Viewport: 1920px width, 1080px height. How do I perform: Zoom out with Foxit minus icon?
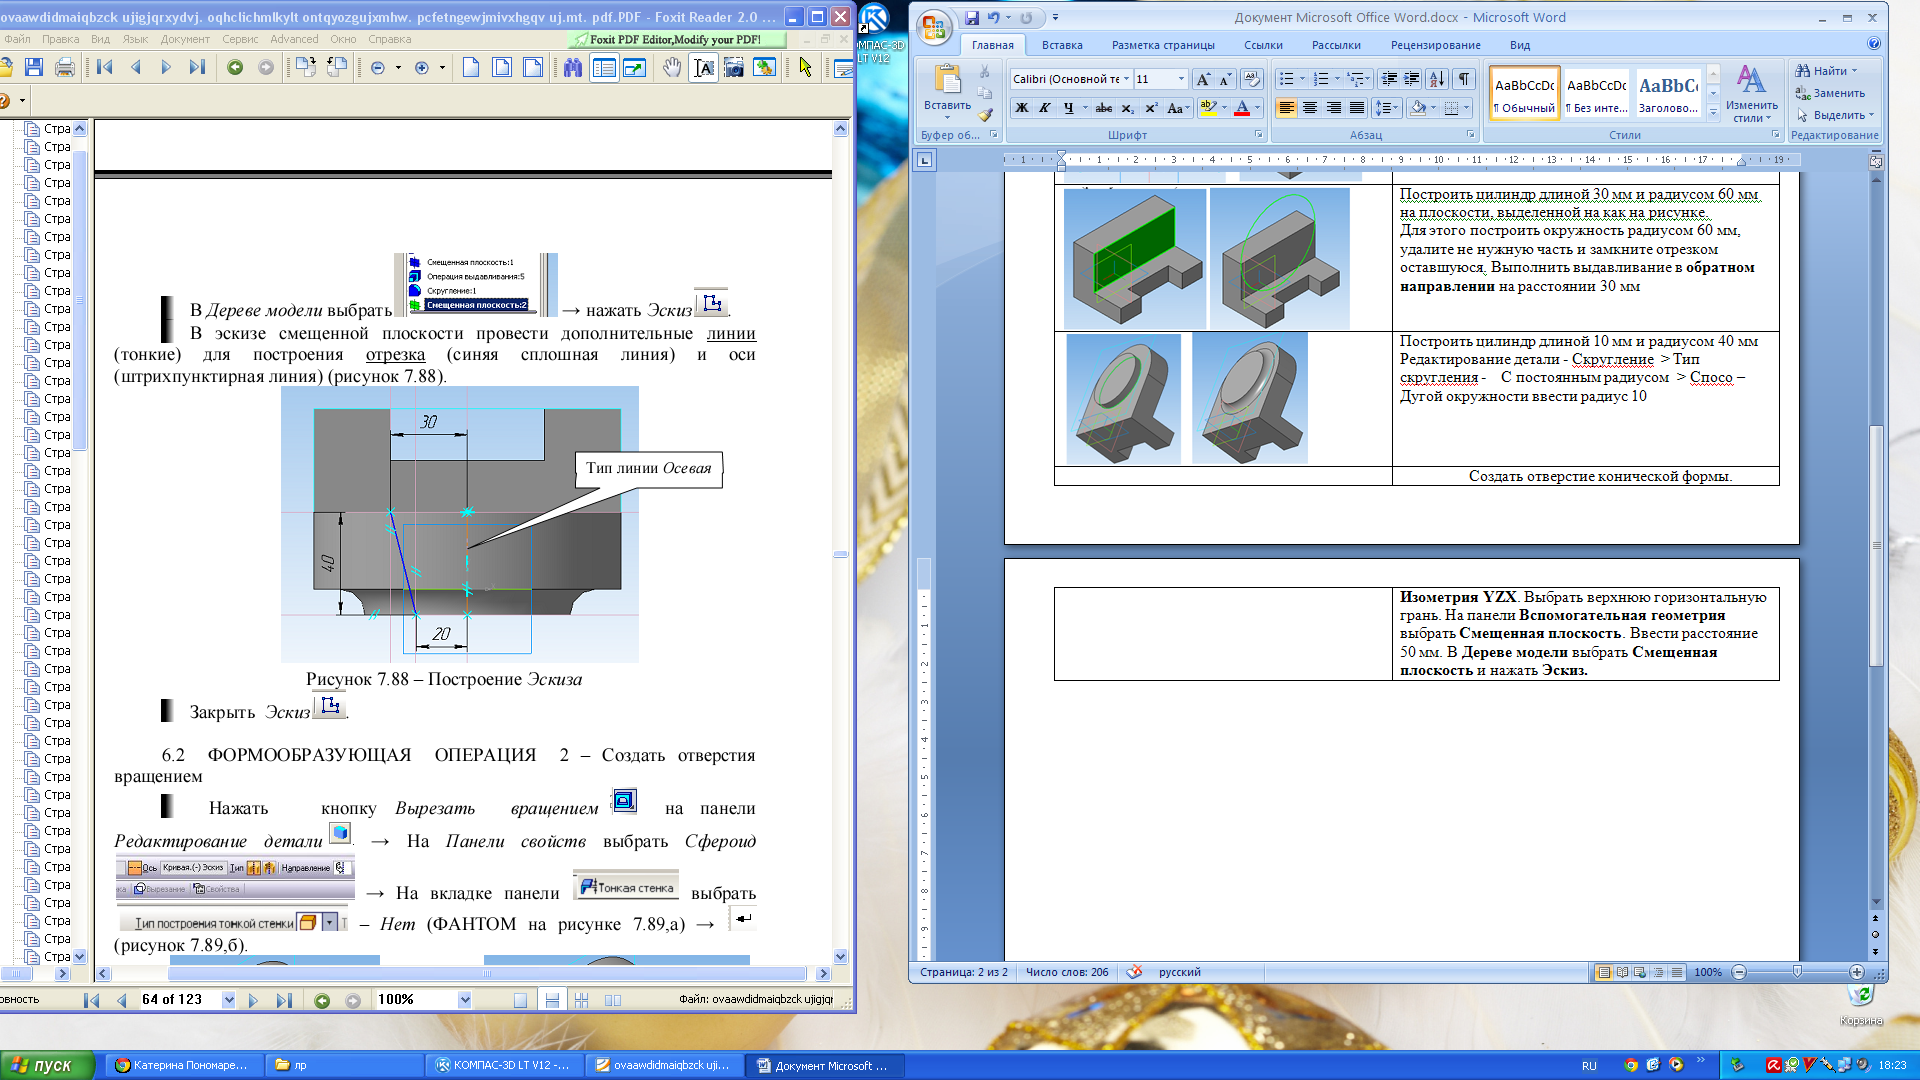click(378, 68)
